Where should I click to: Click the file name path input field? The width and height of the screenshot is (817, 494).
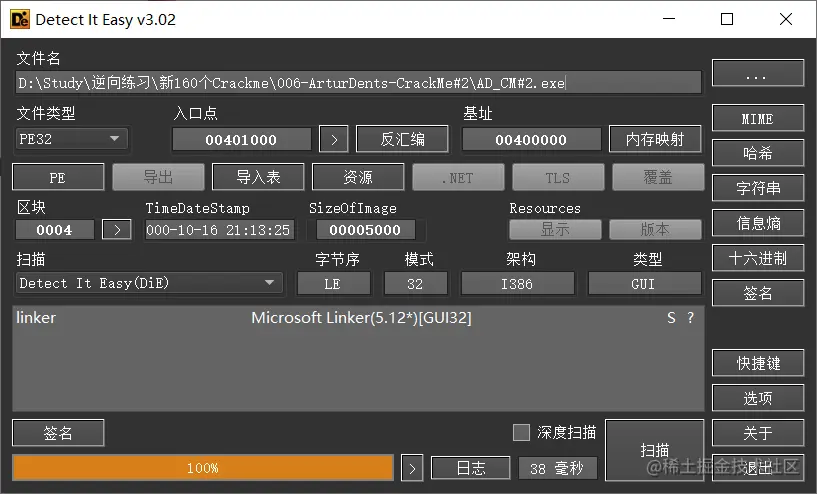pos(358,83)
